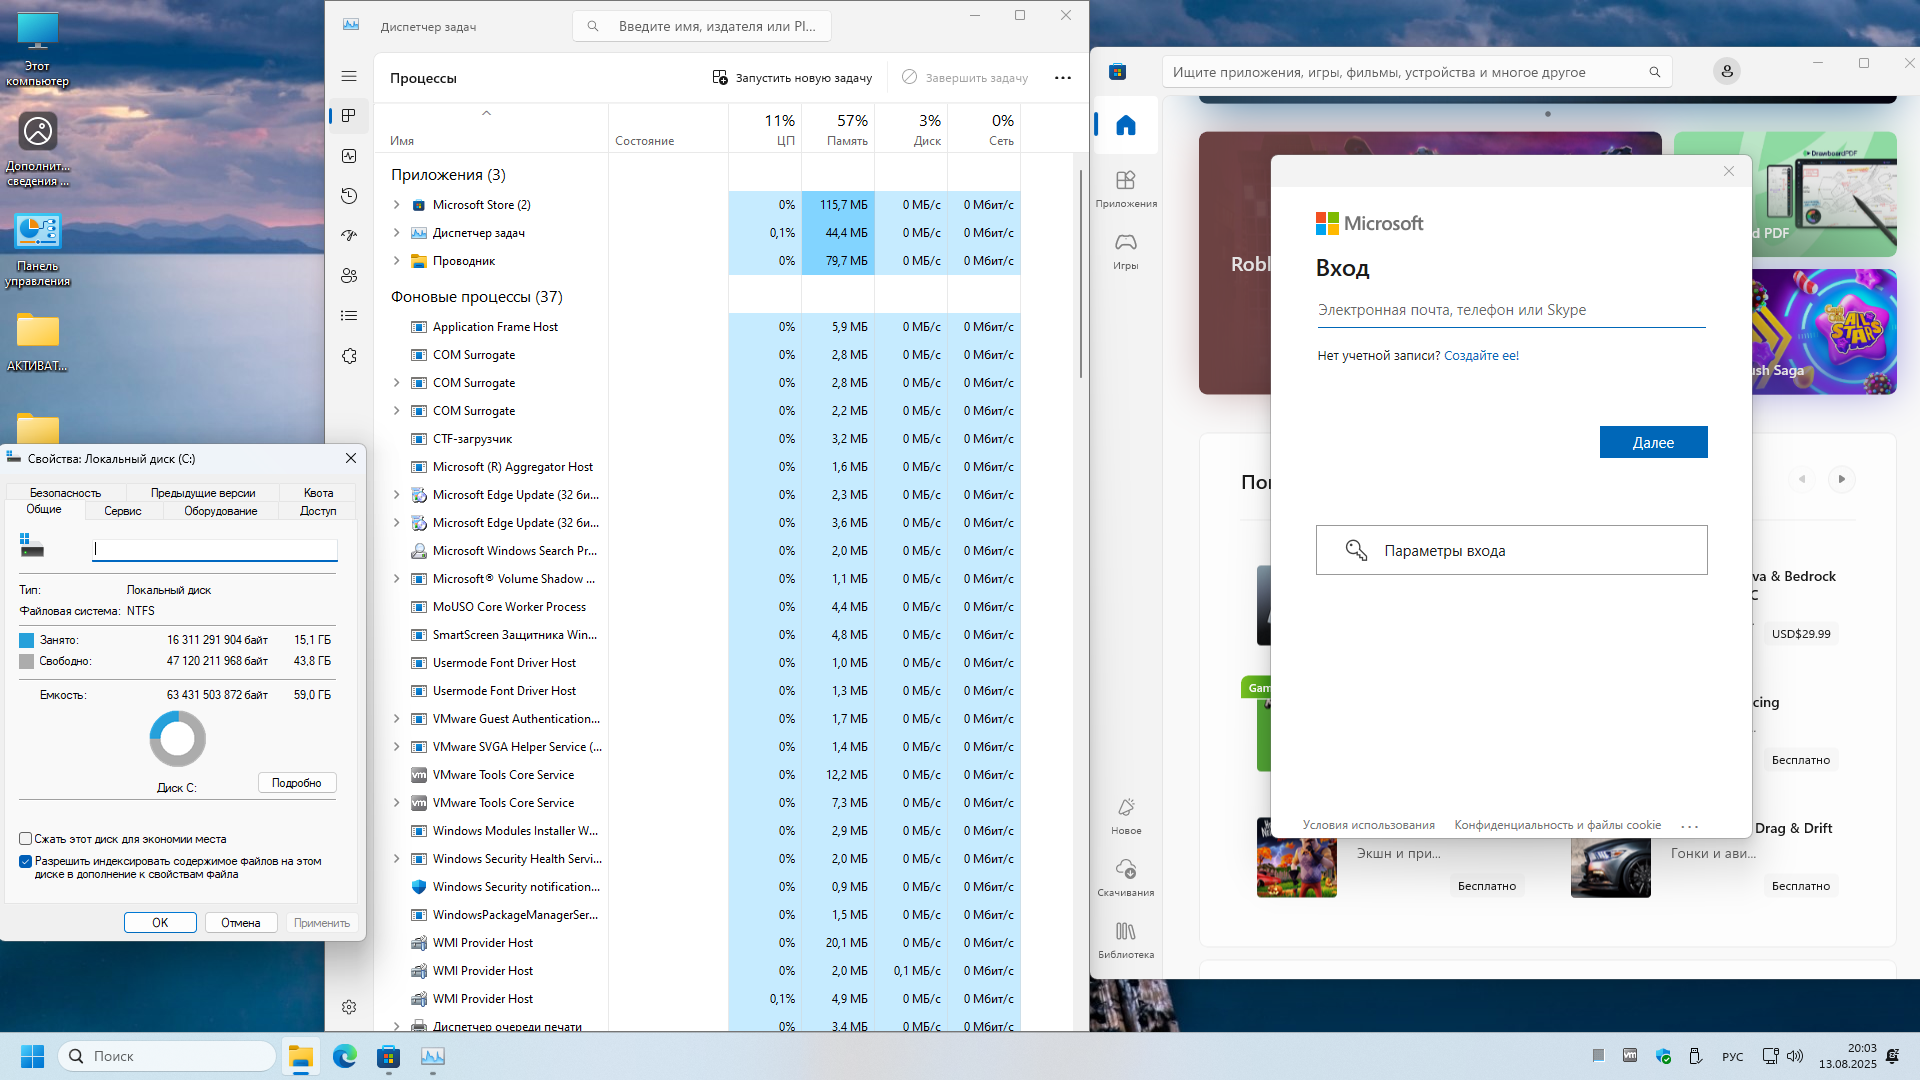Click the Windows Start button
Viewport: 1920px width, 1080px height.
pyautogui.click(x=33, y=1056)
